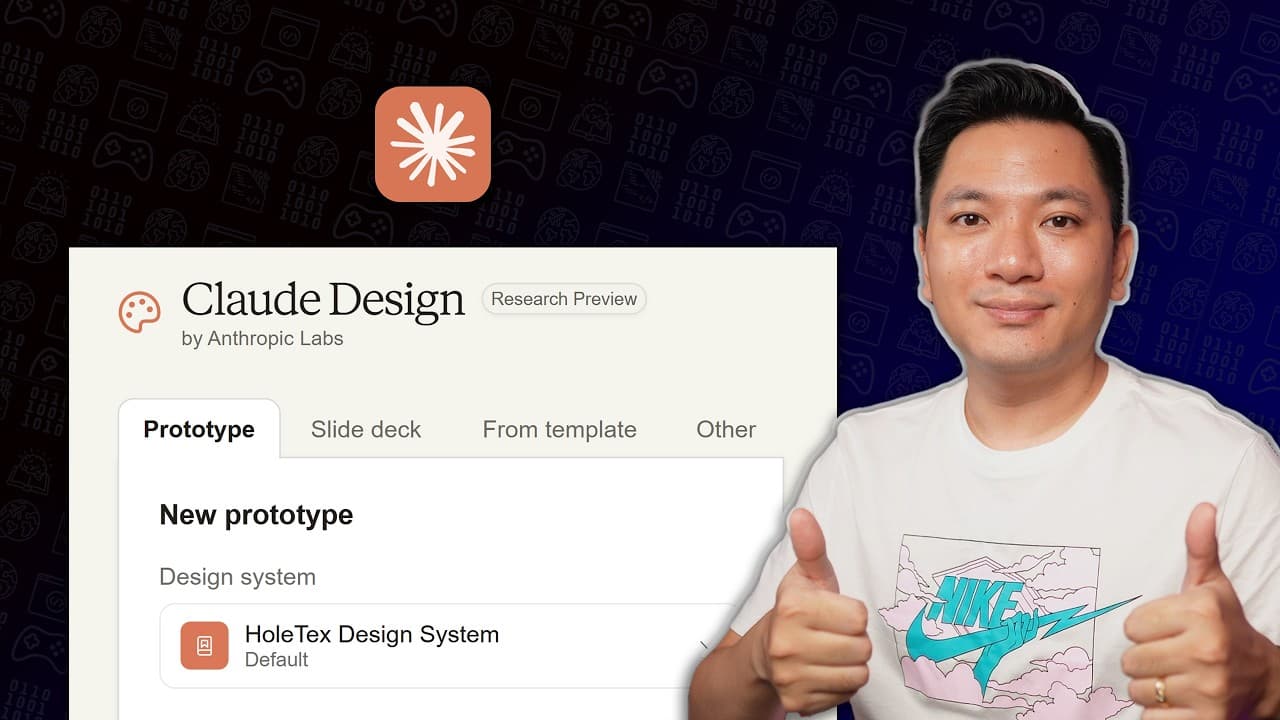1280x720 pixels.
Task: Switch to the Slide deck tab
Action: pyautogui.click(x=366, y=429)
